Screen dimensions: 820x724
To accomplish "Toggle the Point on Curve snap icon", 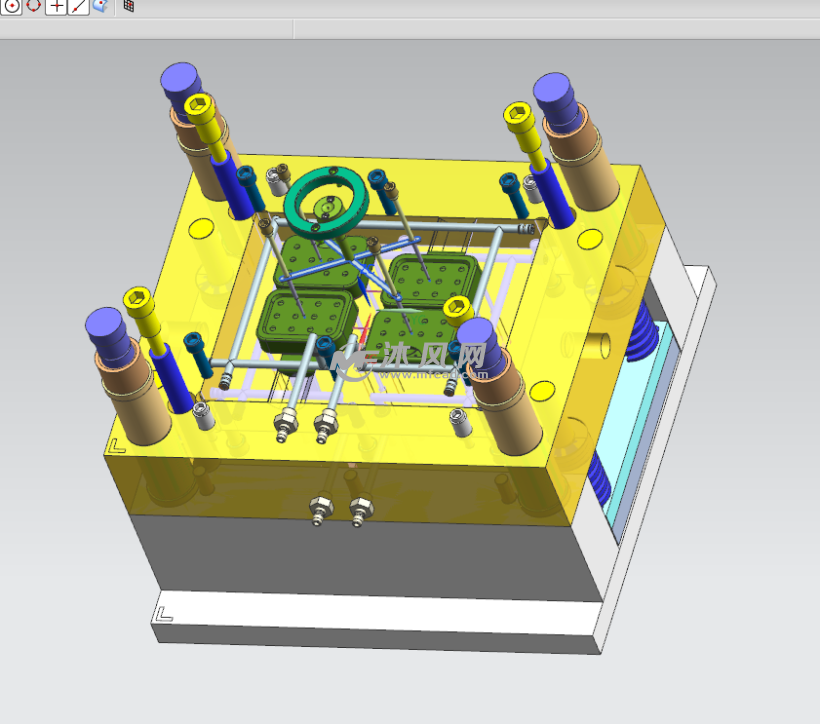I will (79, 5).
